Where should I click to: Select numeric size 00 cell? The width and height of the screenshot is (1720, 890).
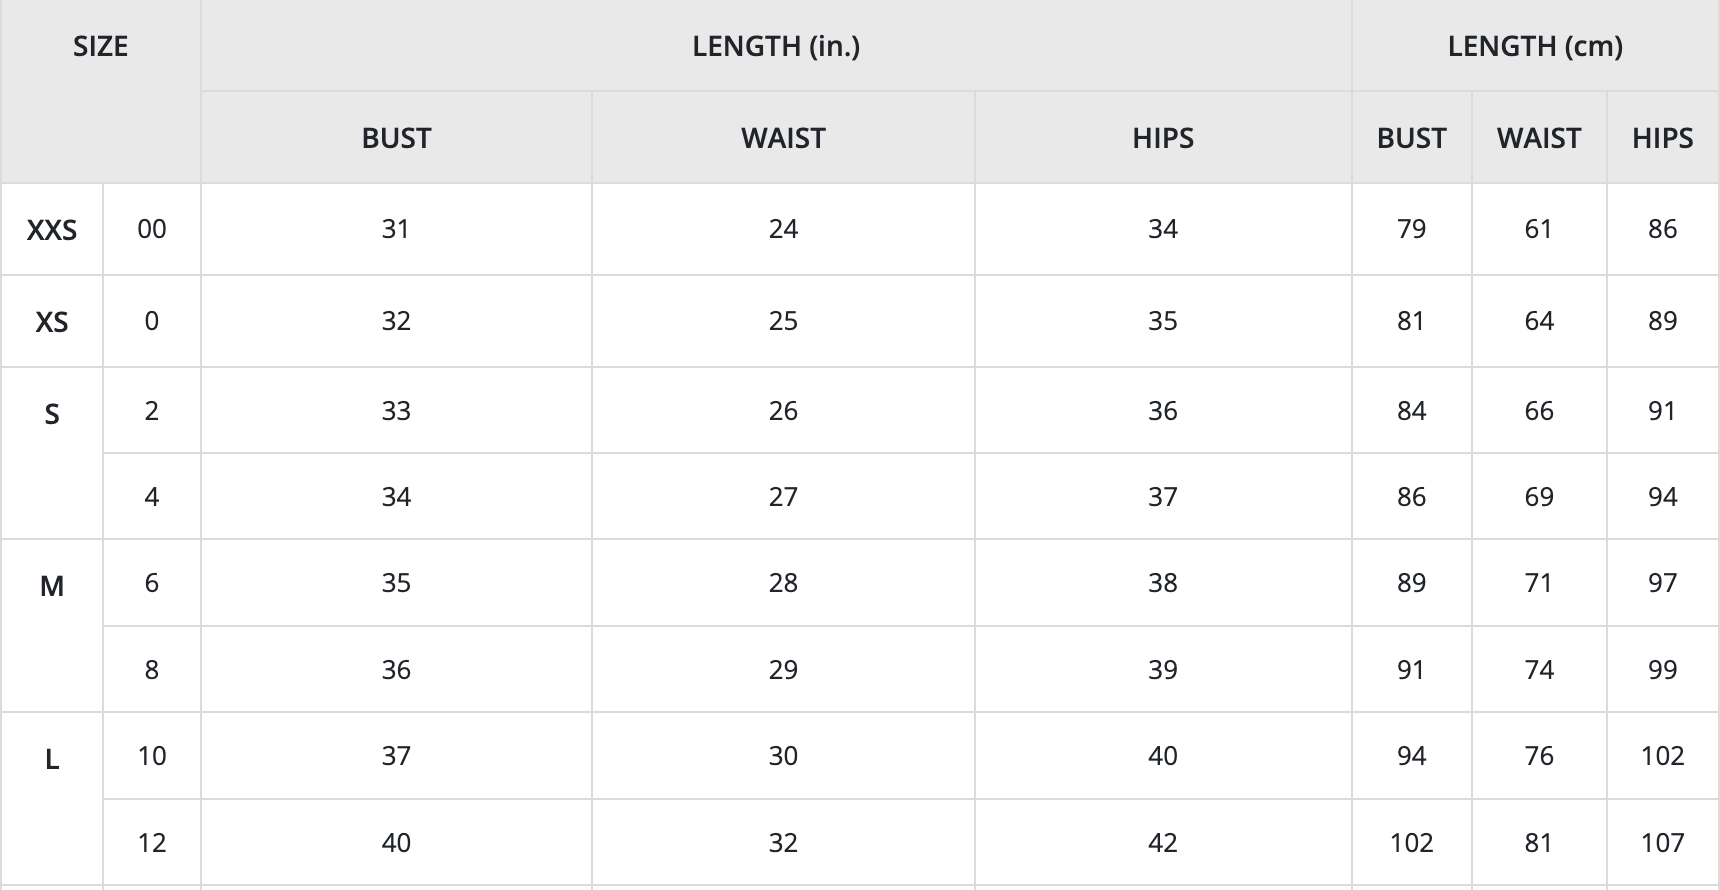[x=152, y=229]
